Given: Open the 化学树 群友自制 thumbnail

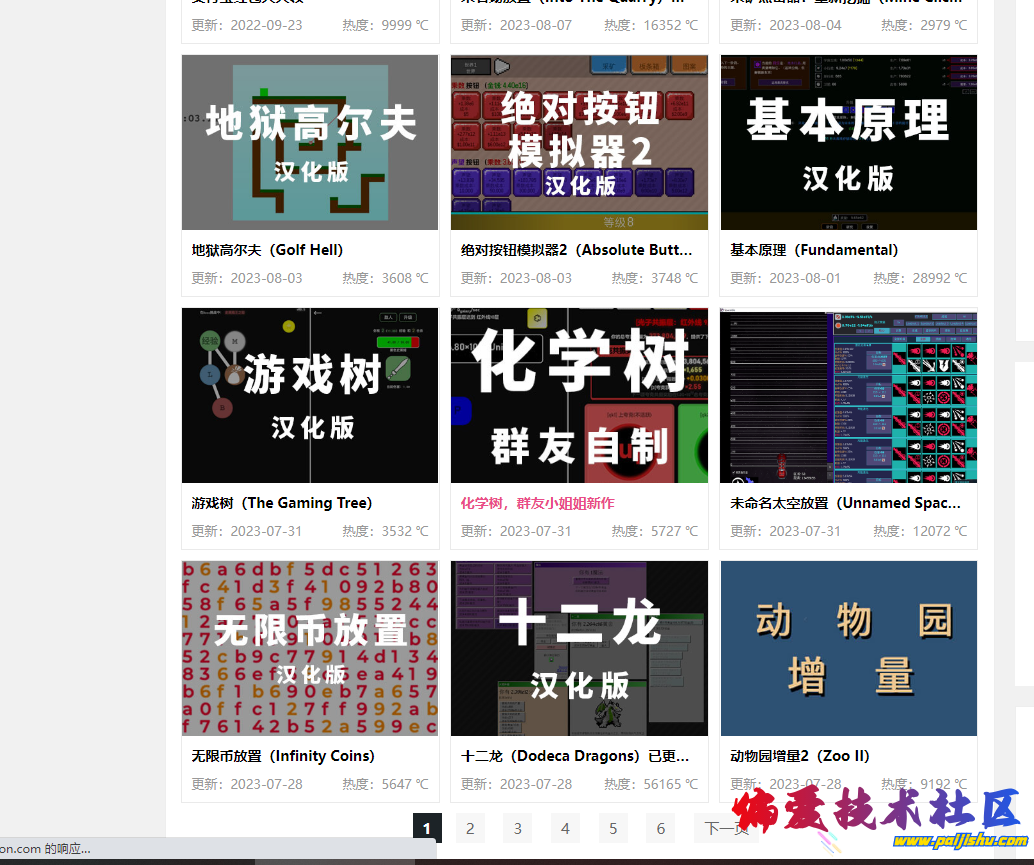Looking at the screenshot, I should click(x=579, y=396).
